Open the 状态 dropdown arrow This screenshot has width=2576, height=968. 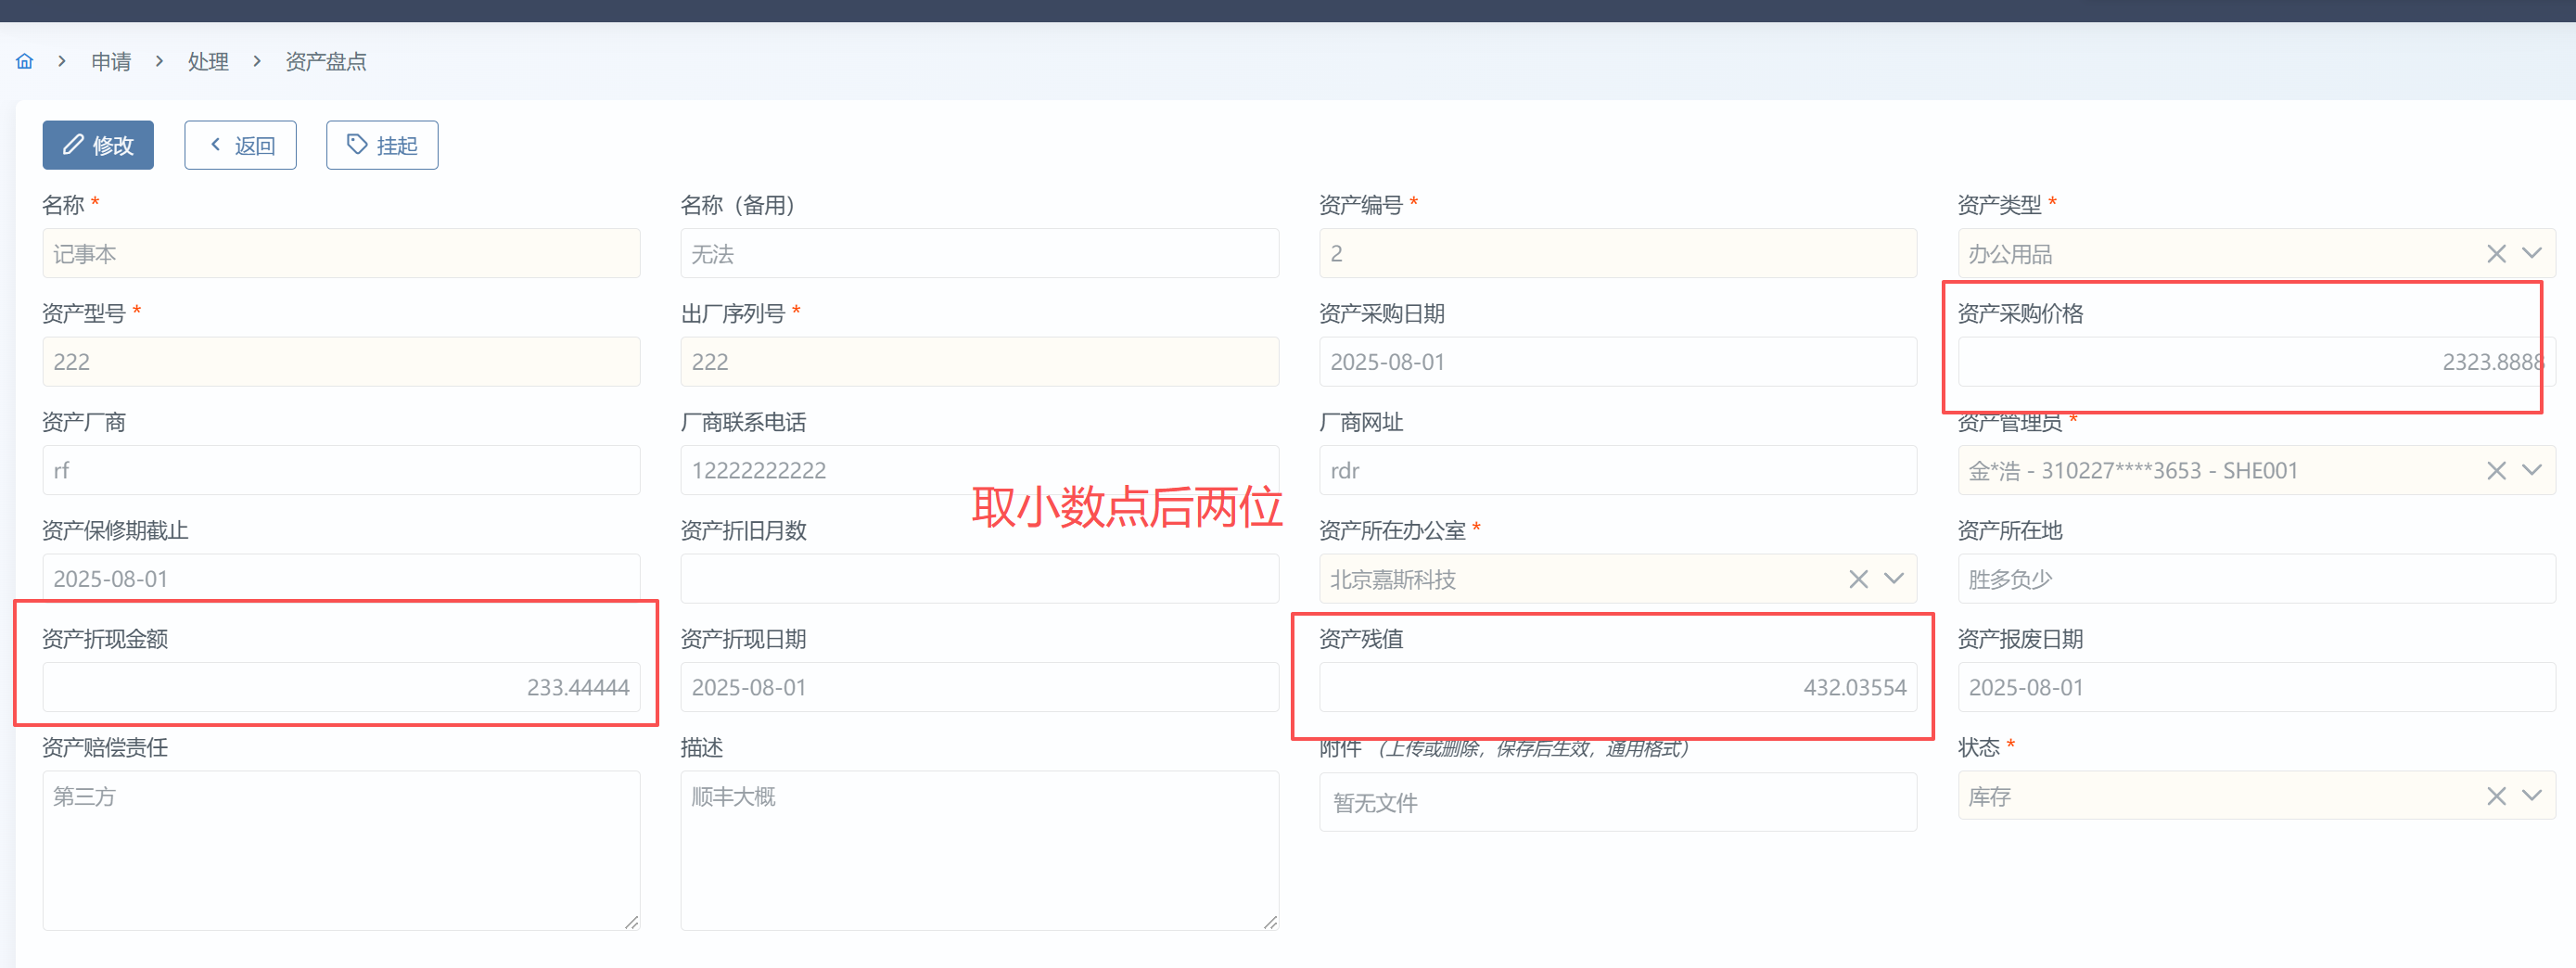(x=2532, y=796)
